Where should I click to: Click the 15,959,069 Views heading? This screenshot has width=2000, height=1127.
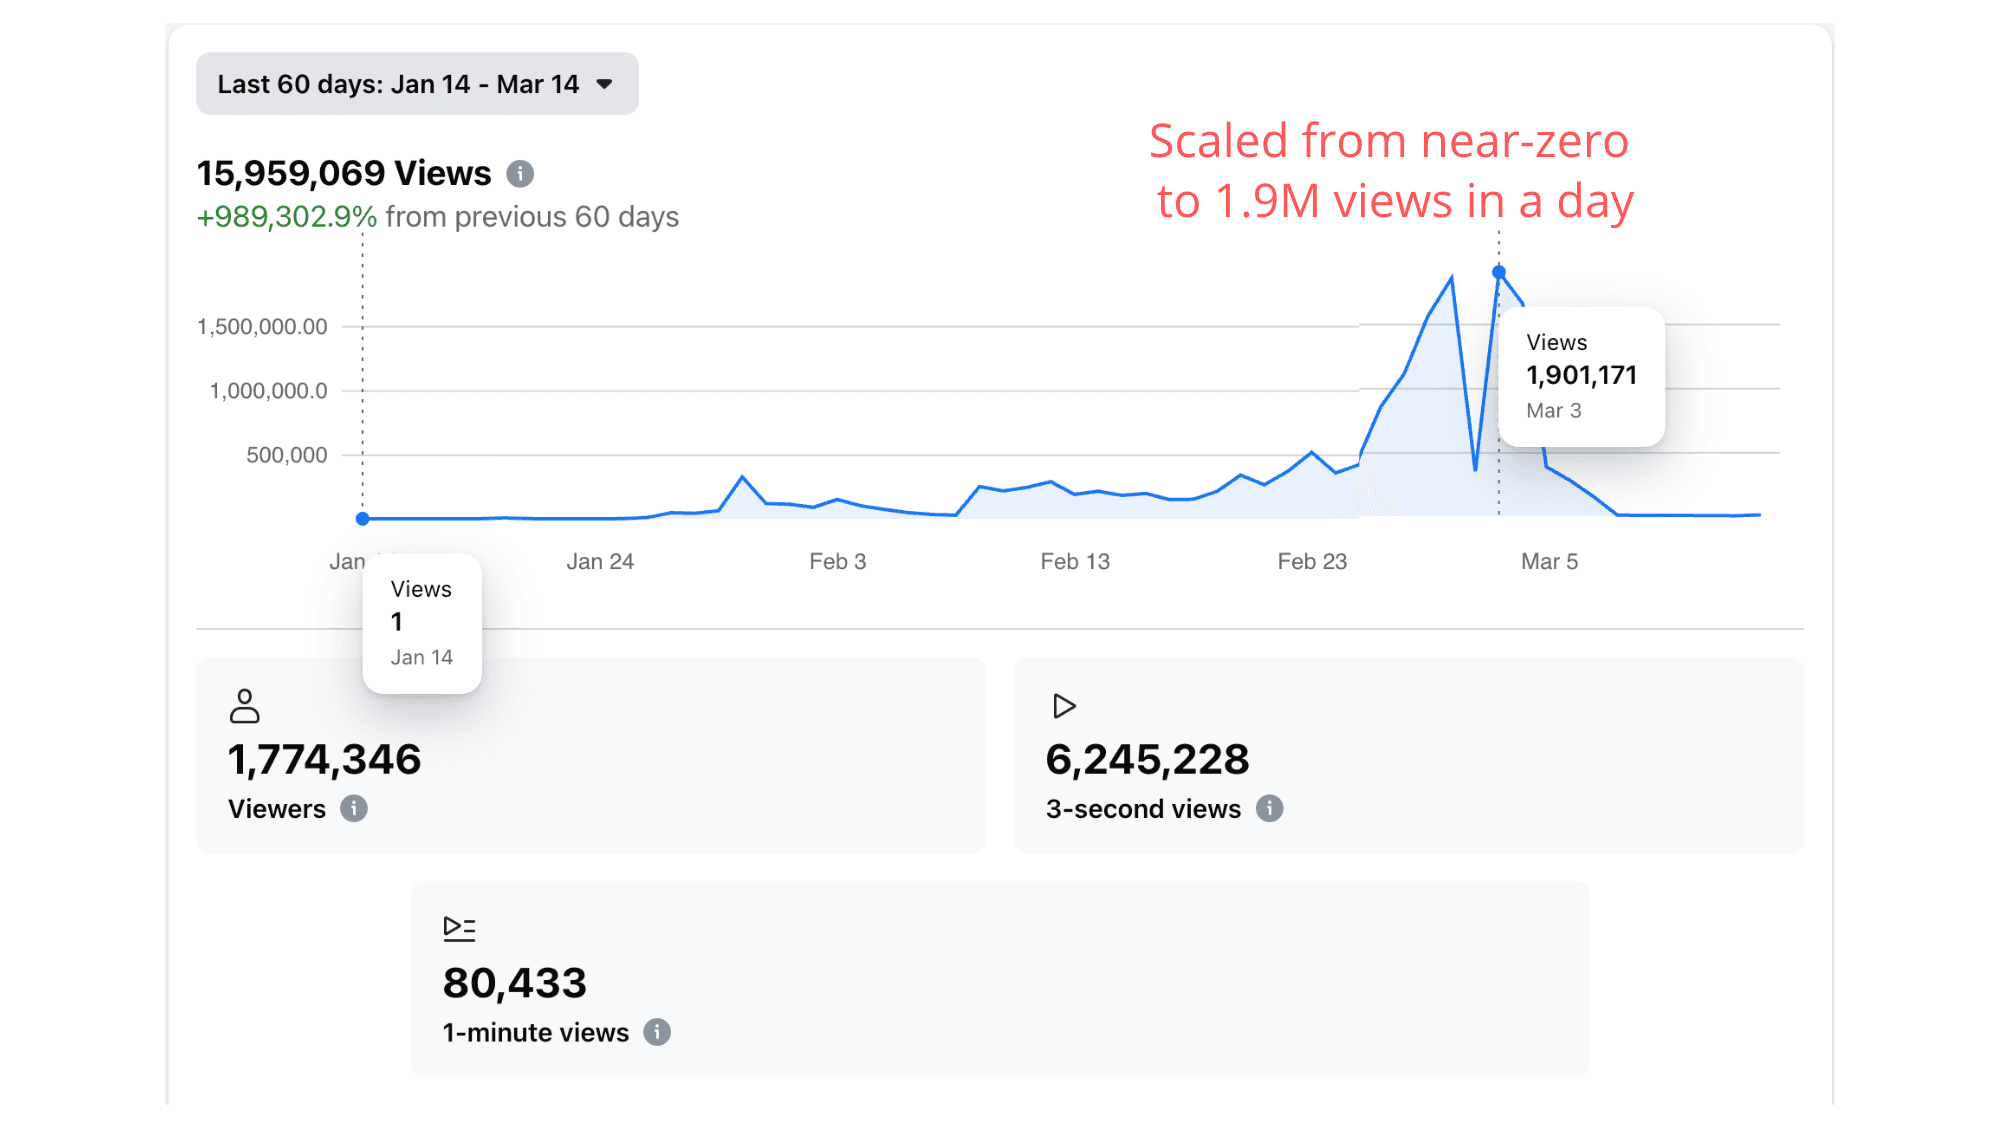point(344,173)
